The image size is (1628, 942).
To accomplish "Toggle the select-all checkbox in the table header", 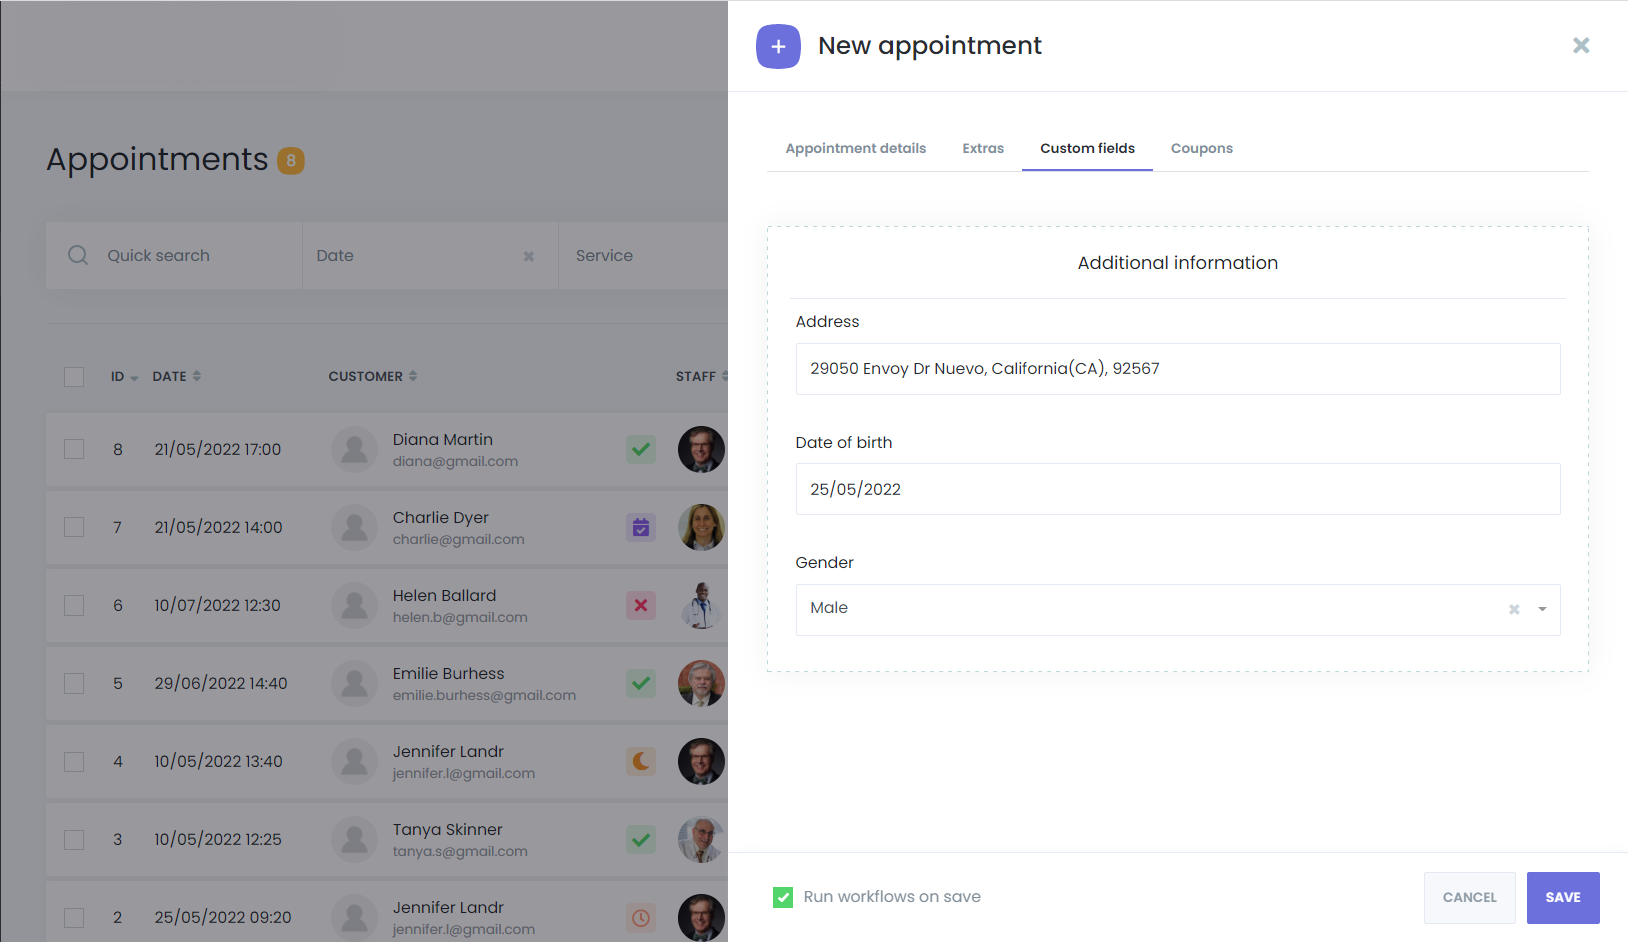I will tap(74, 377).
